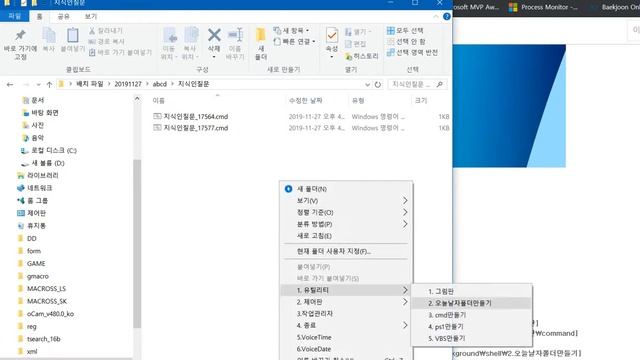640x360 pixels.
Task: Expand the 2. 제어판 context menu entry
Action: tap(346, 302)
